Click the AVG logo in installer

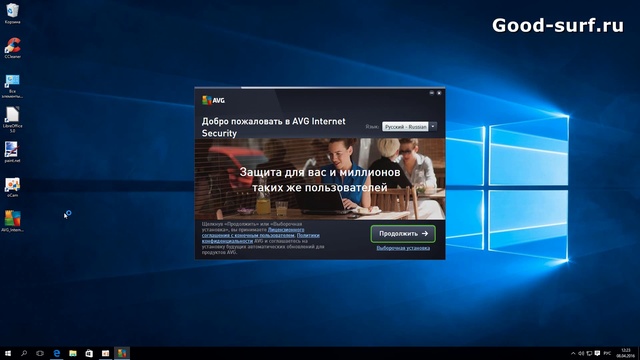point(213,100)
